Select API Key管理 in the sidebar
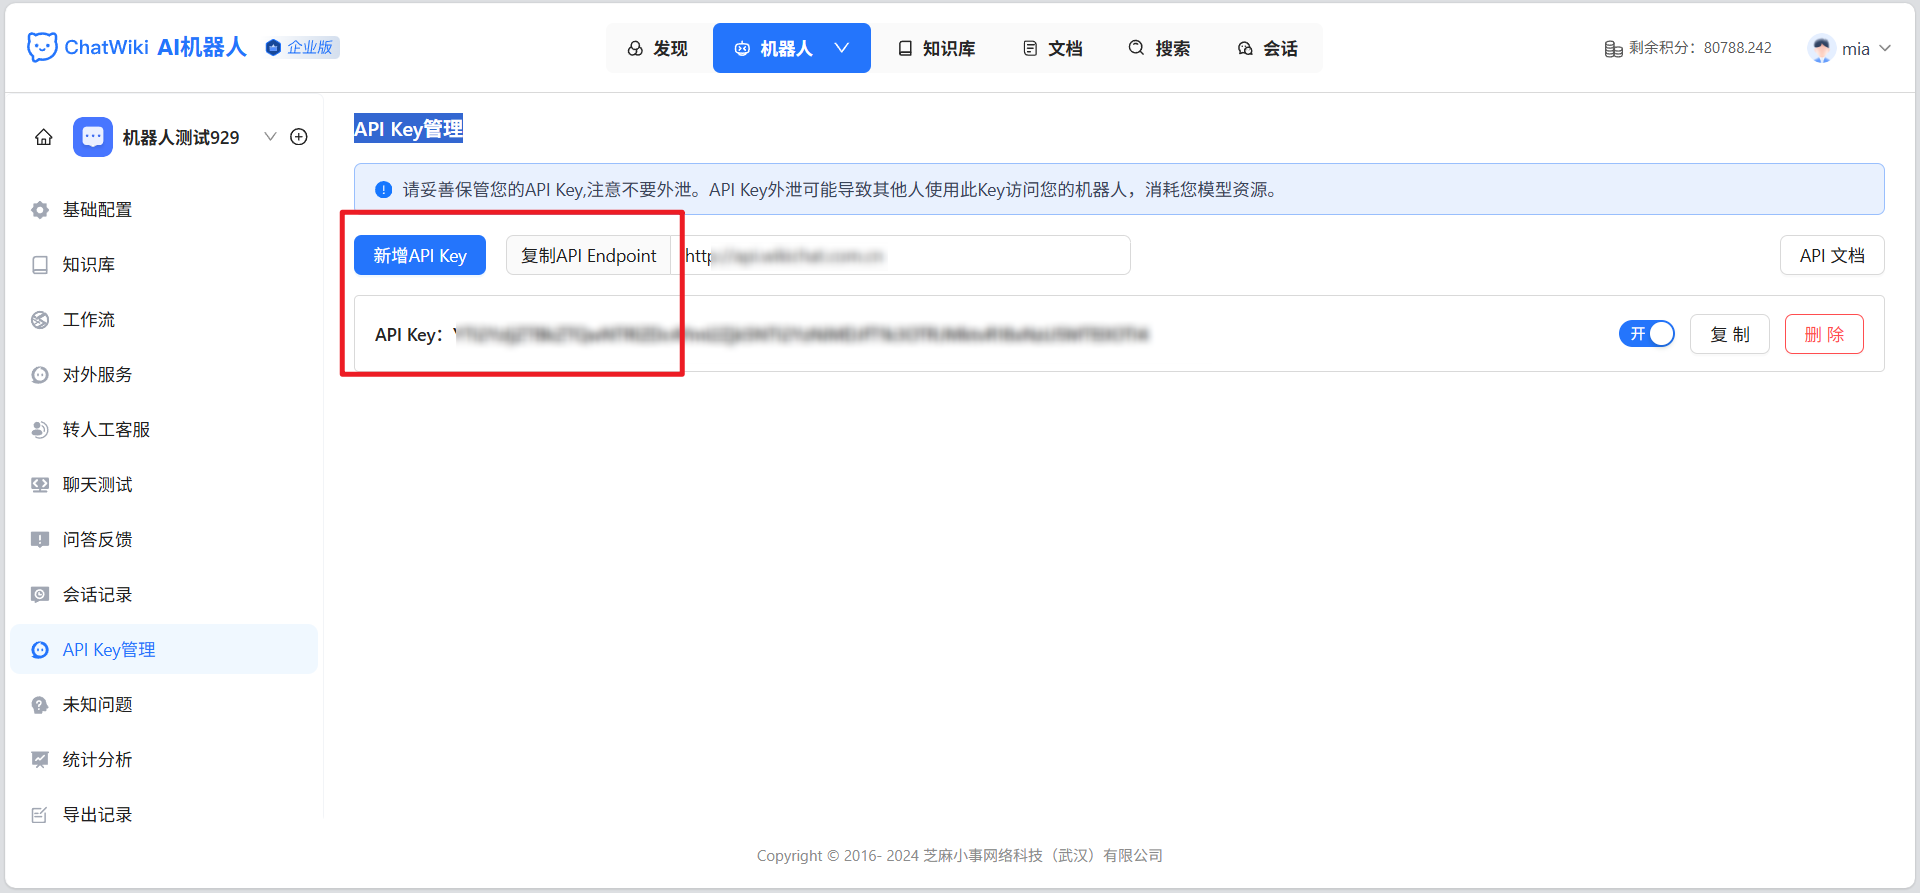The height and width of the screenshot is (893, 1920). (x=164, y=650)
